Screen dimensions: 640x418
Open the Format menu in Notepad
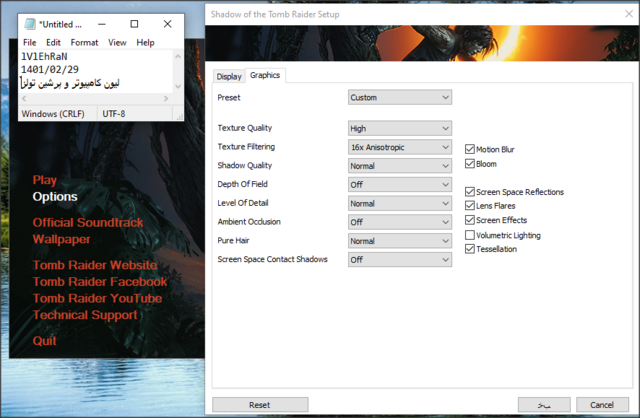pyautogui.click(x=84, y=43)
